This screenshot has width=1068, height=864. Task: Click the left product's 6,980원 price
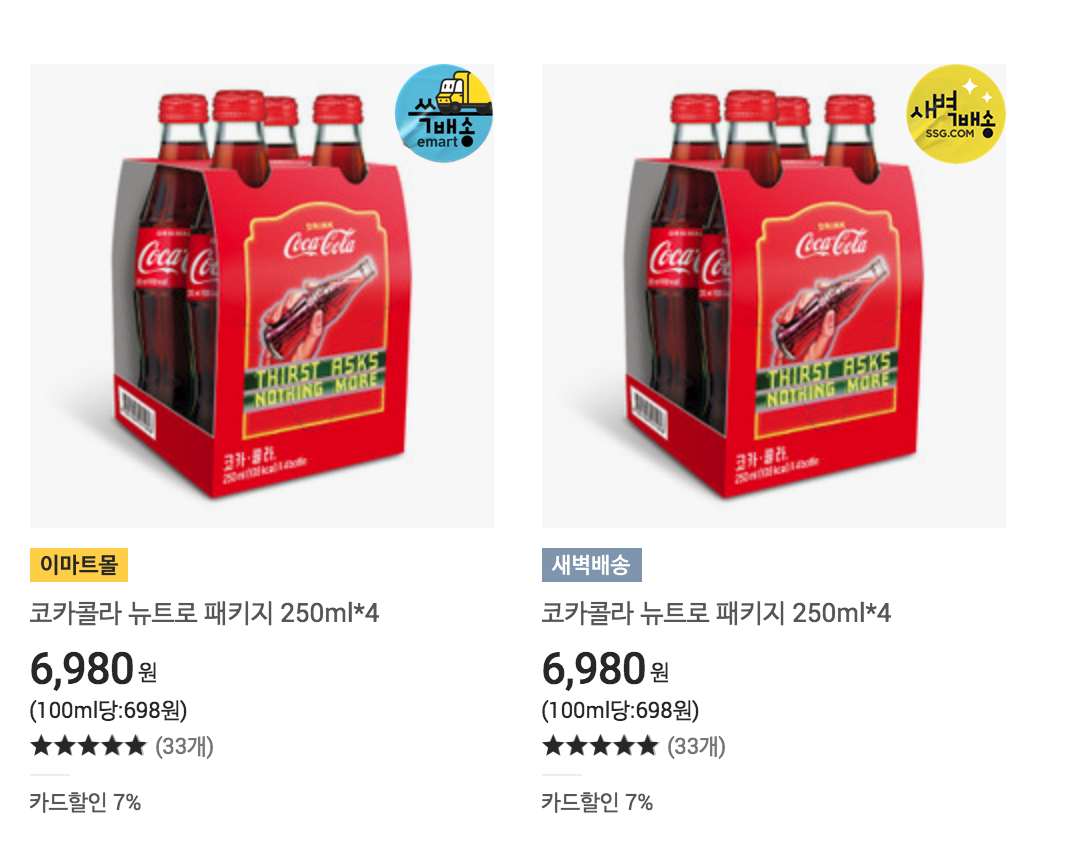coord(94,668)
